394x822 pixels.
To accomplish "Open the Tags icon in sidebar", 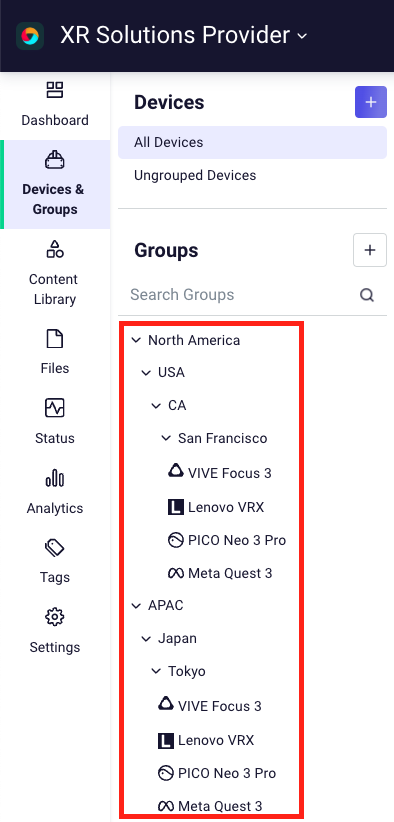I will point(54,548).
